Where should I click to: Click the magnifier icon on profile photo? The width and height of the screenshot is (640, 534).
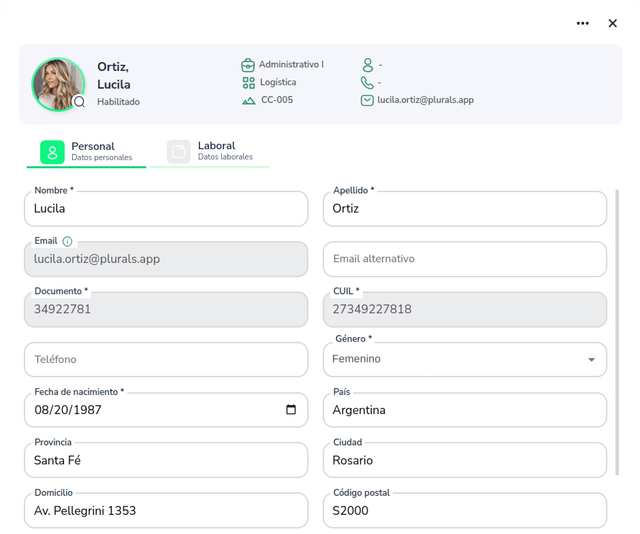tap(80, 102)
